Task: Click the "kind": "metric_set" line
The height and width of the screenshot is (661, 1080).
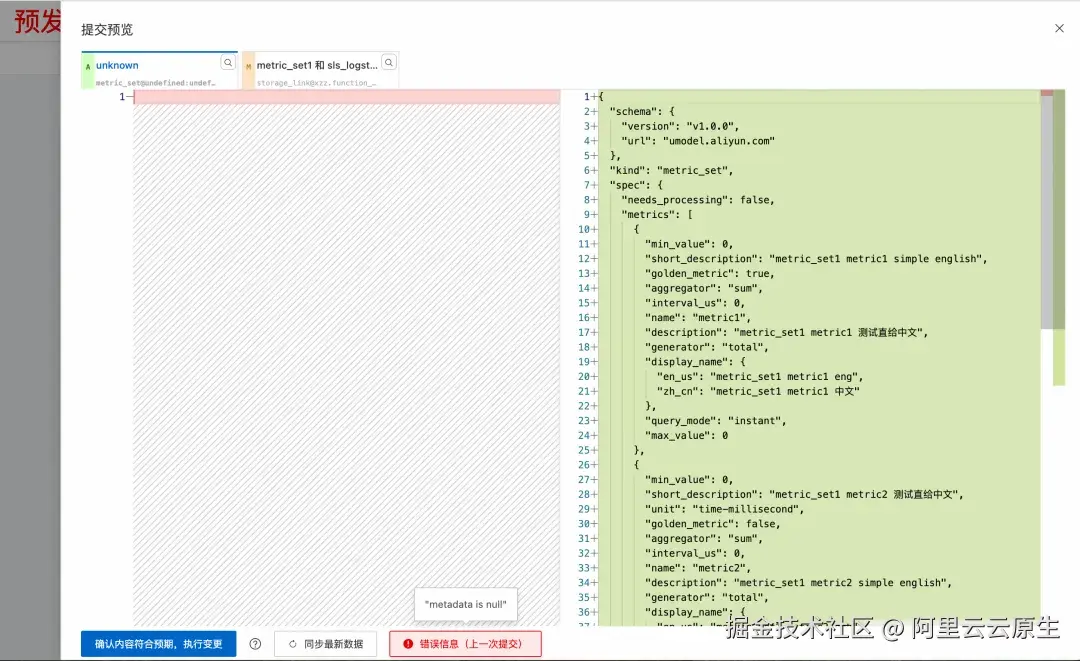Action: click(672, 170)
